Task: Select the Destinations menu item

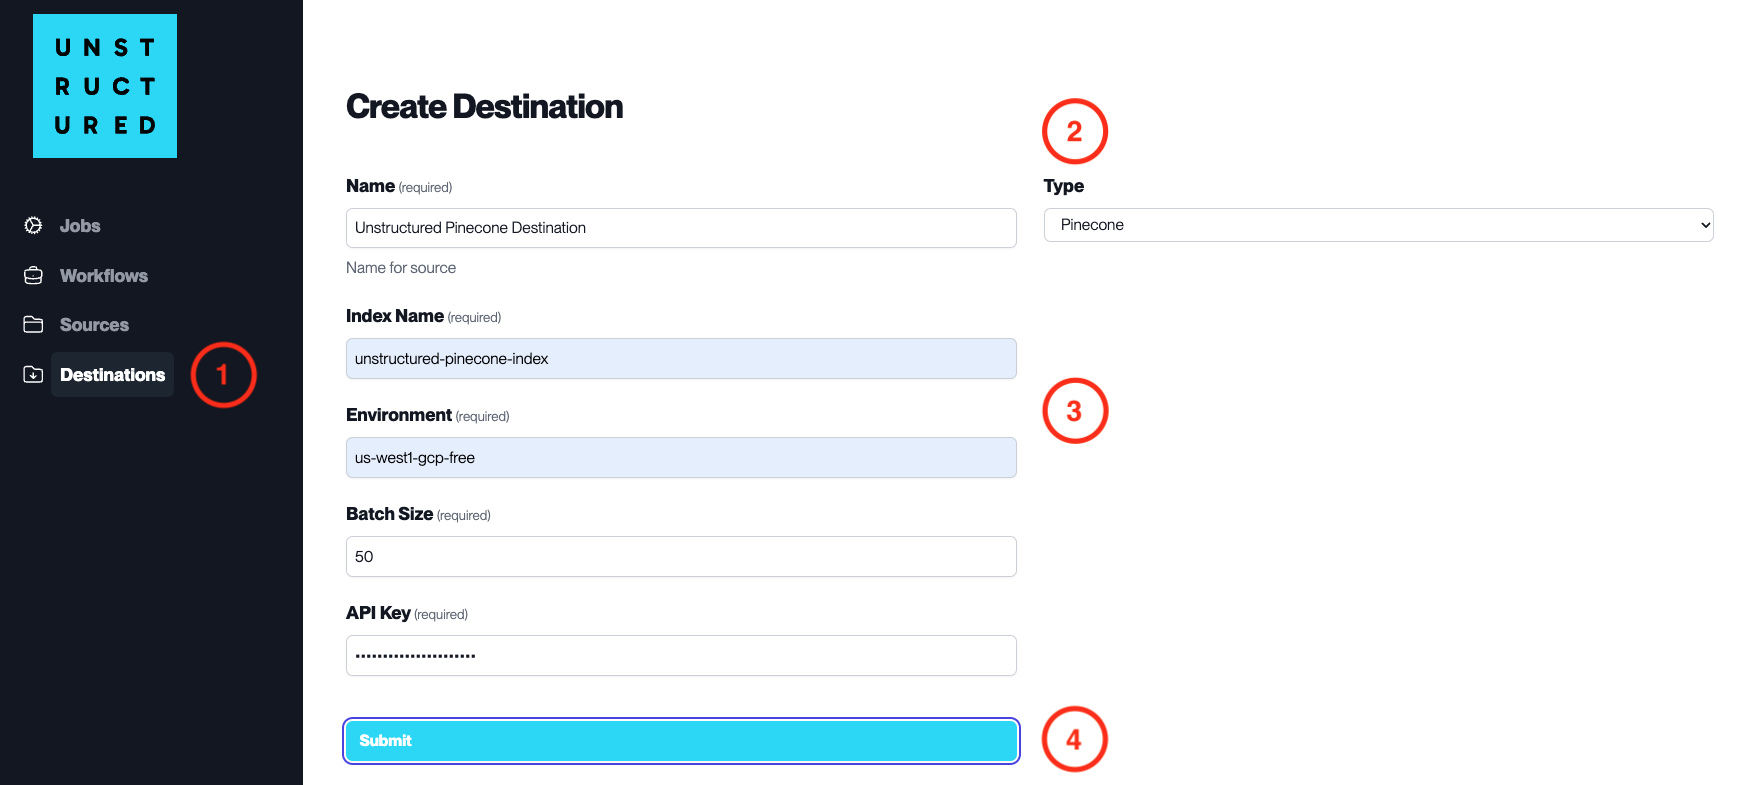Action: pyautogui.click(x=112, y=375)
